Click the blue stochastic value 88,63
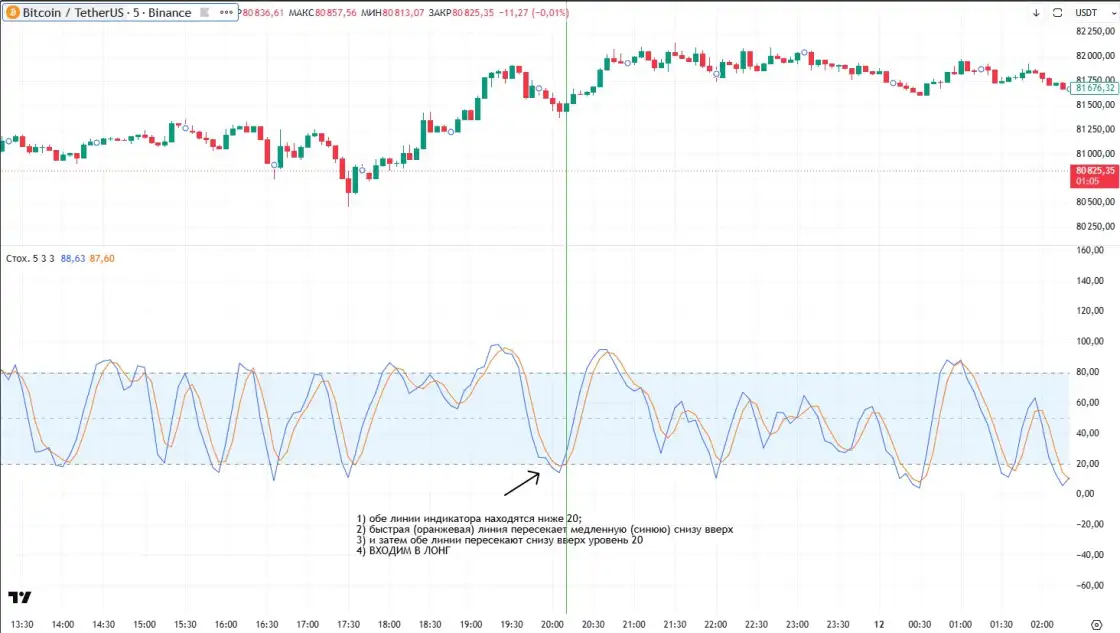 [73, 259]
